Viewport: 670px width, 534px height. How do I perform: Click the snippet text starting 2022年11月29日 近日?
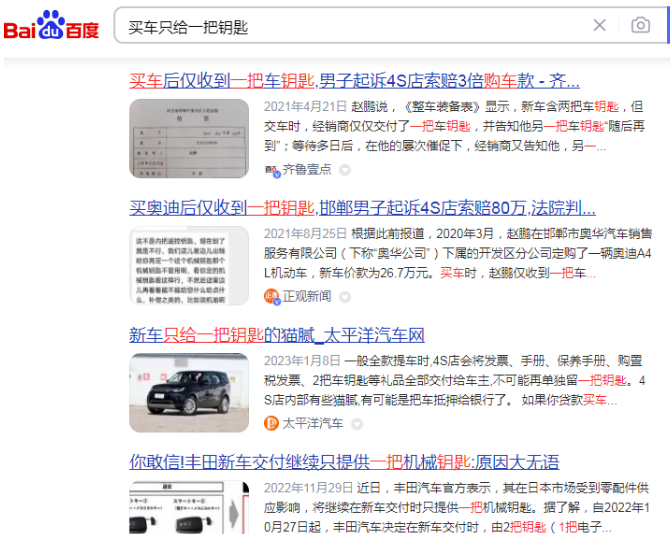point(456,507)
